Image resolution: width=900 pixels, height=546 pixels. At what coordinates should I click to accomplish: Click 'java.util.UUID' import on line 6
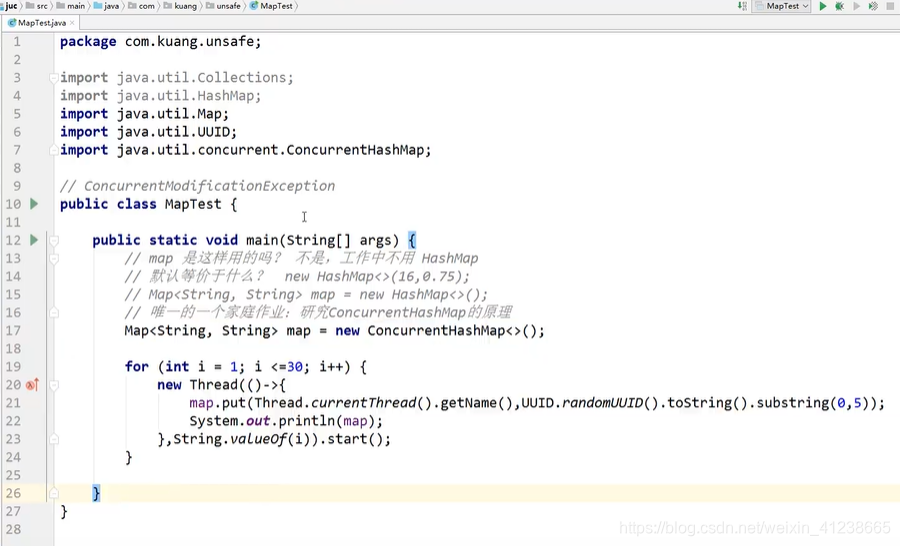(173, 132)
